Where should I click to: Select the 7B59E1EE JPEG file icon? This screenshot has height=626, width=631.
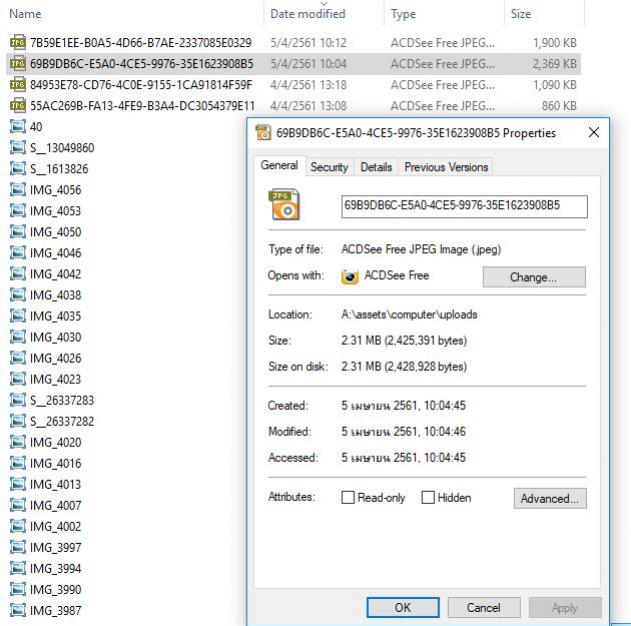pos(18,43)
